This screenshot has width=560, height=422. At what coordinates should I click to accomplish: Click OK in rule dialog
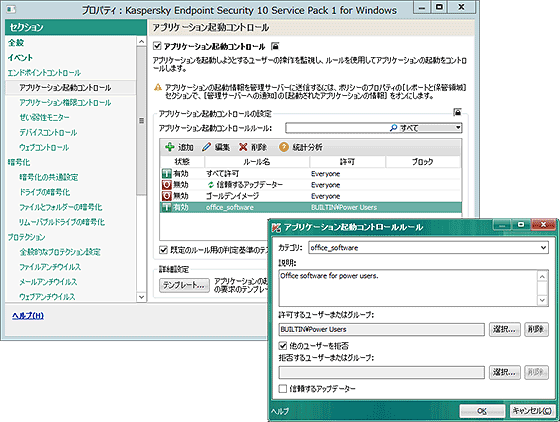[x=482, y=411]
